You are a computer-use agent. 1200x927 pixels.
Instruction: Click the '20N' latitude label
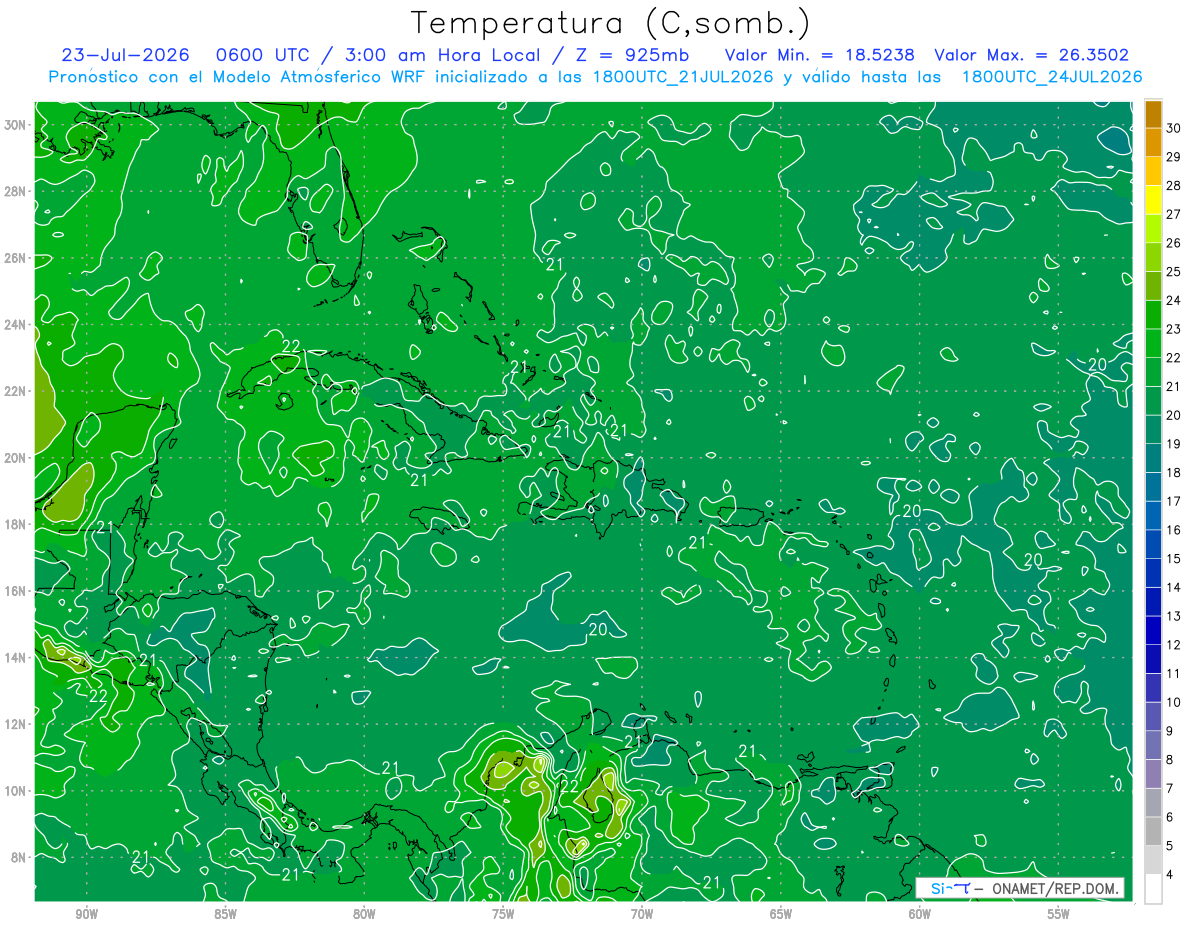point(15,458)
